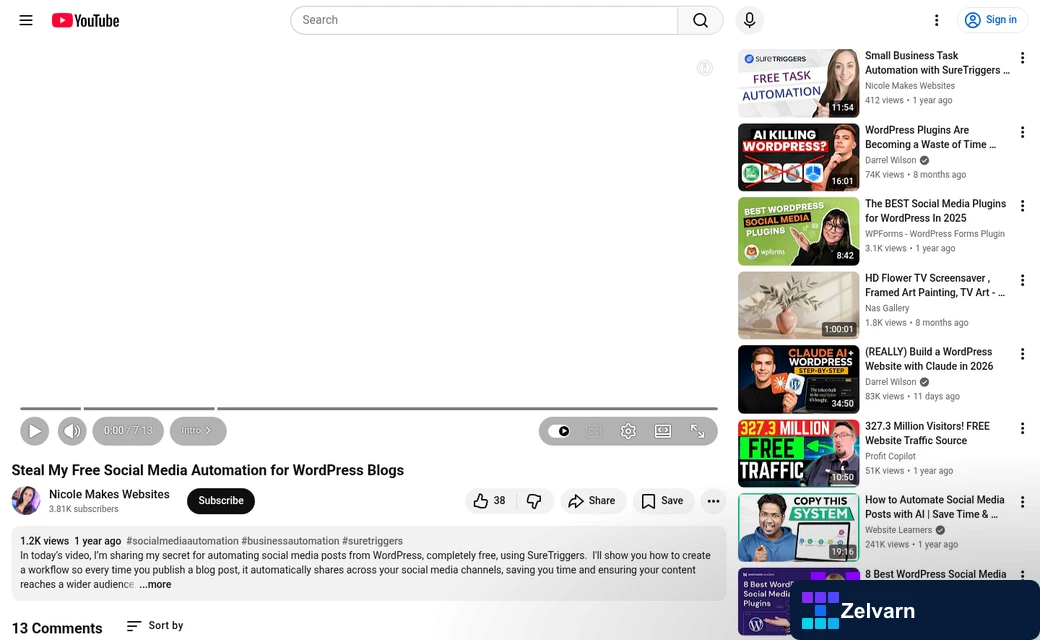Expand the Intro chapter button
The width and height of the screenshot is (1040, 640).
tap(198, 431)
